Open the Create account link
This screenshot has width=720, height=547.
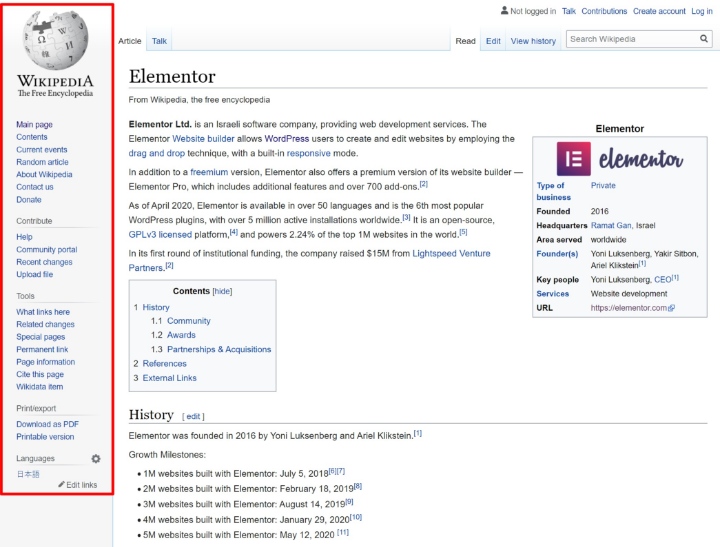pyautogui.click(x=659, y=11)
